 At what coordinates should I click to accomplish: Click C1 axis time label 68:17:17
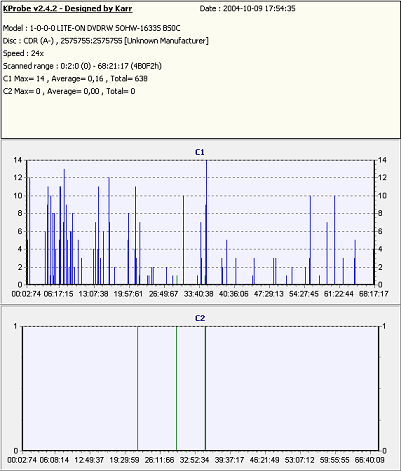[x=374, y=294]
